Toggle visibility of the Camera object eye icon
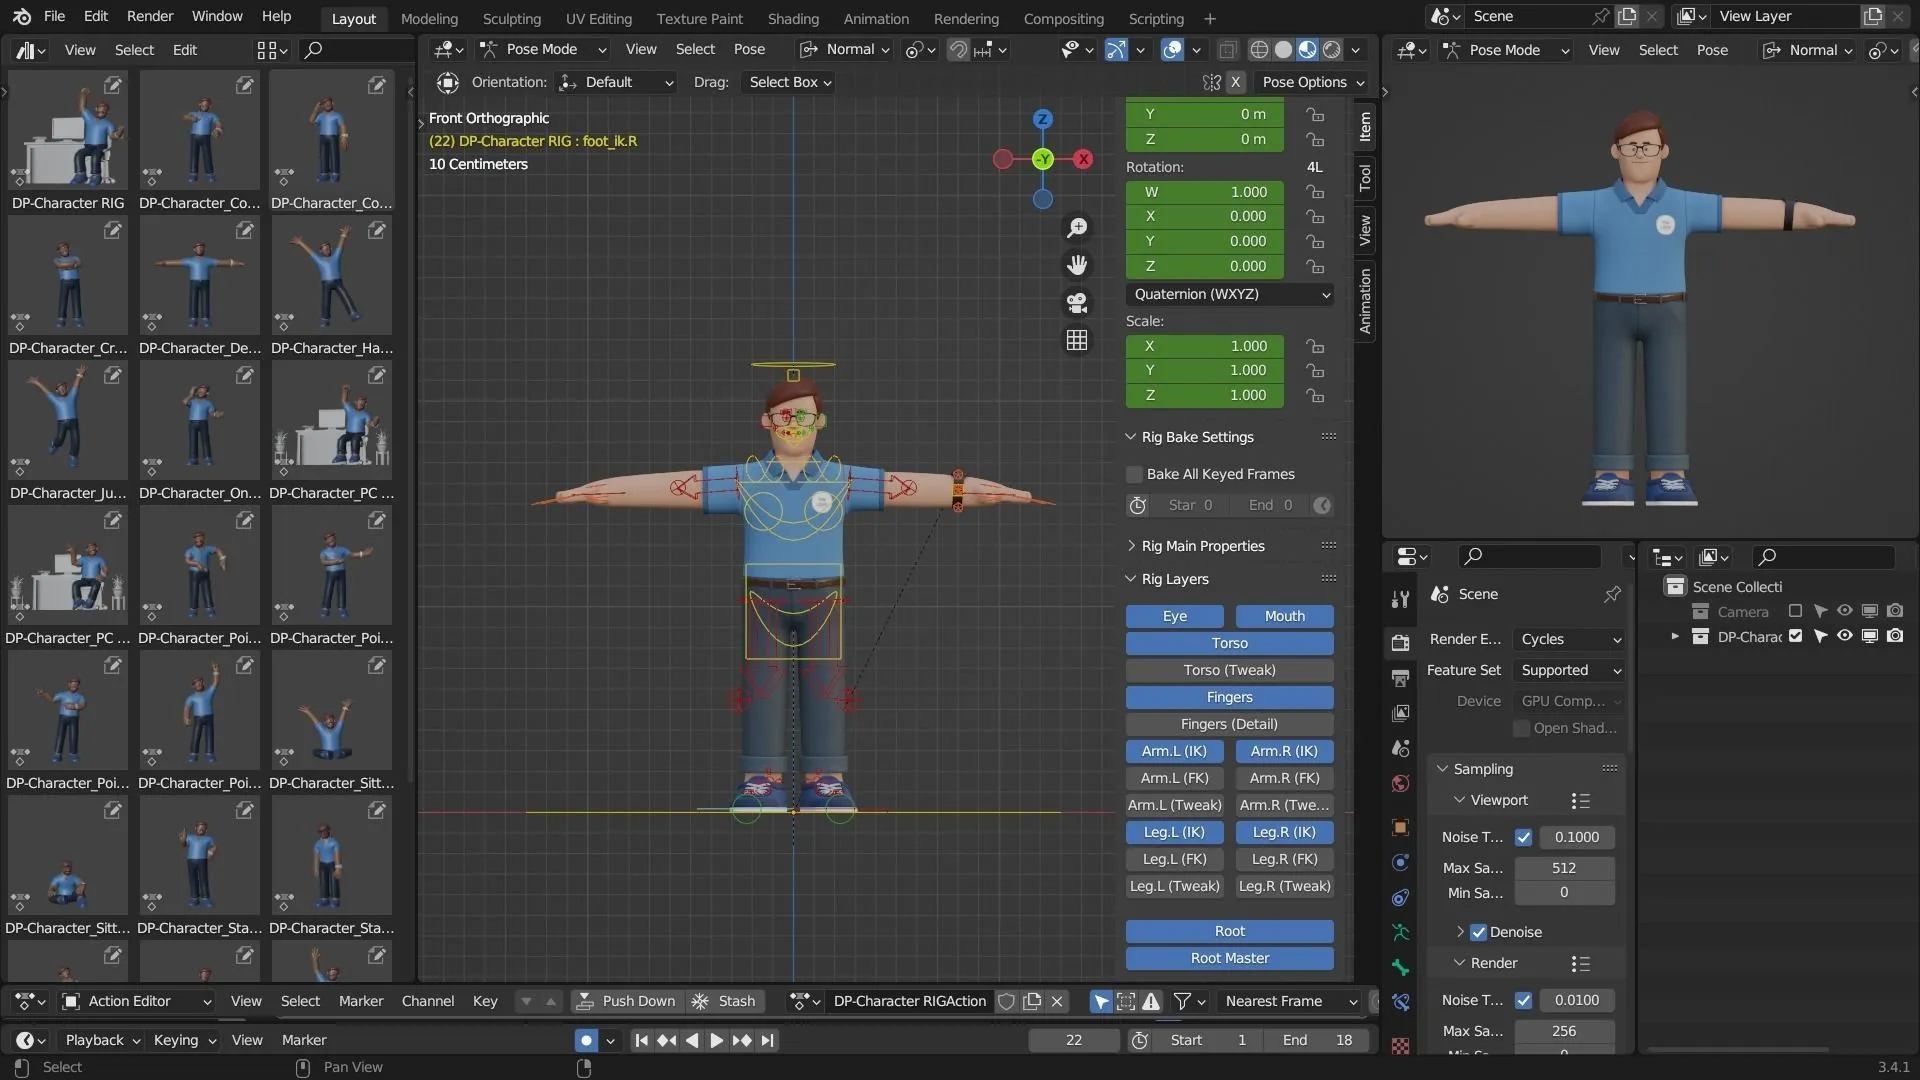Viewport: 1920px width, 1080px height. click(x=1843, y=611)
